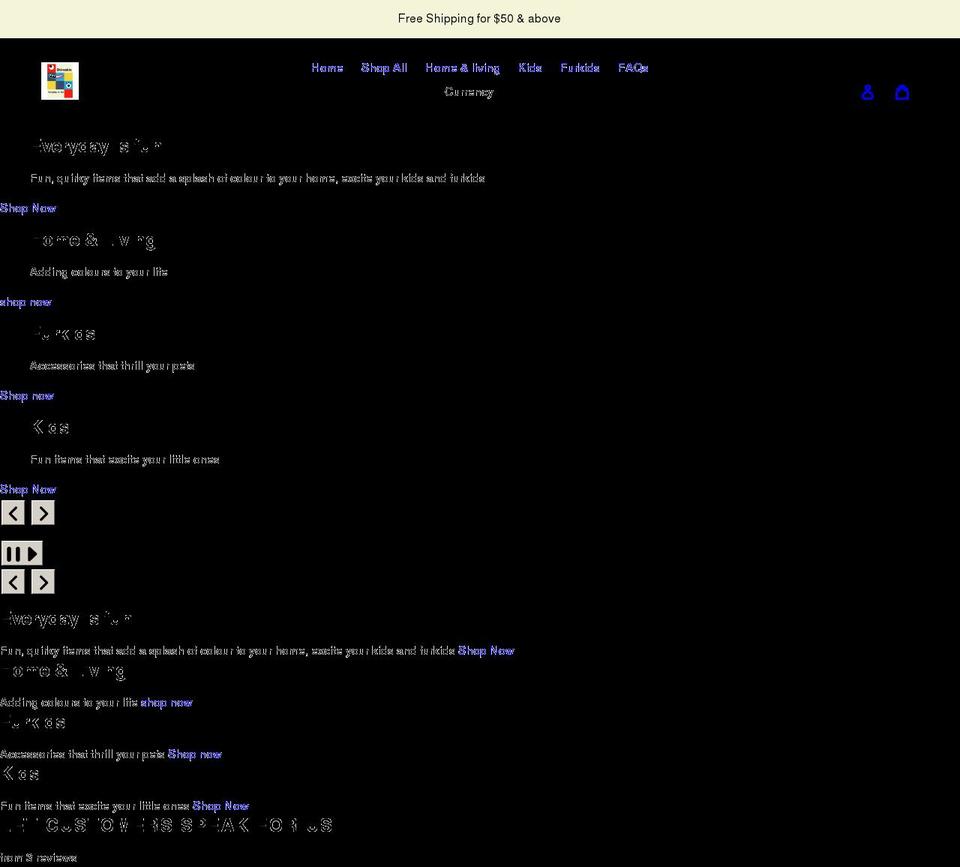The width and height of the screenshot is (960, 867).
Task: Select Shop All in the navigation
Action: click(383, 67)
